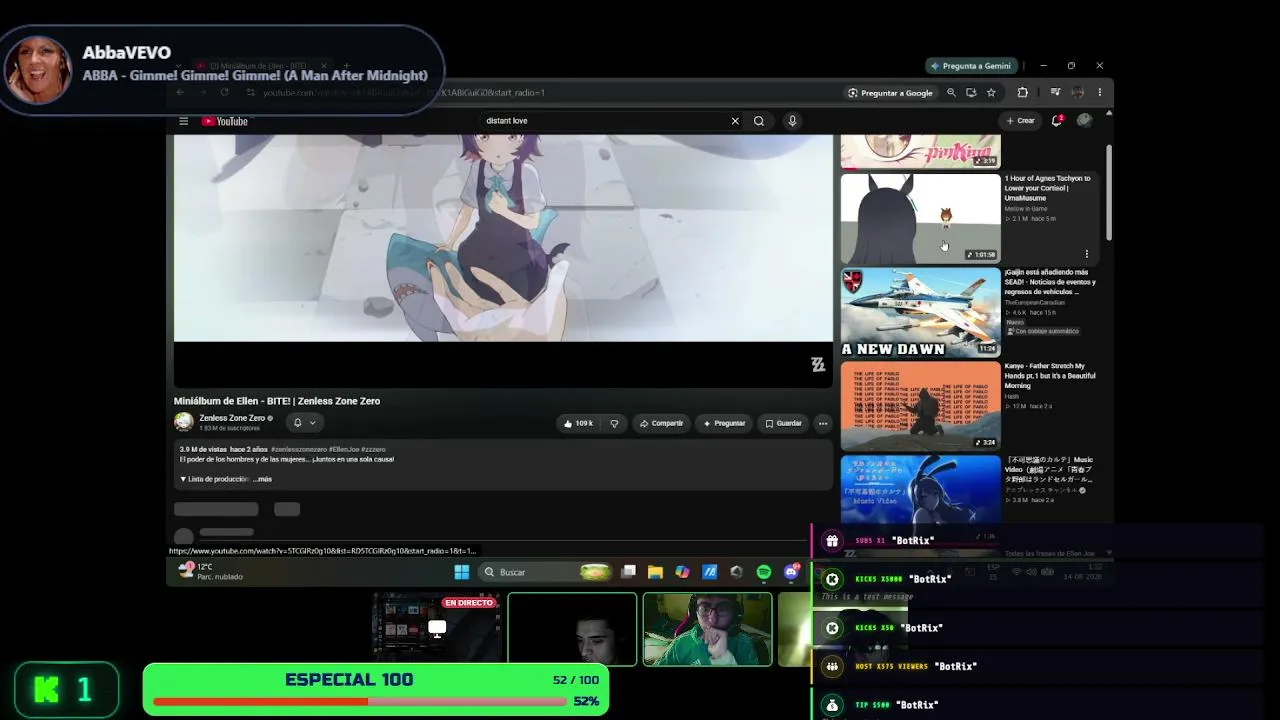Image resolution: width=1280 pixels, height=720 pixels.
Task: Open the Gaijin SEAD news video title
Action: (1048, 282)
